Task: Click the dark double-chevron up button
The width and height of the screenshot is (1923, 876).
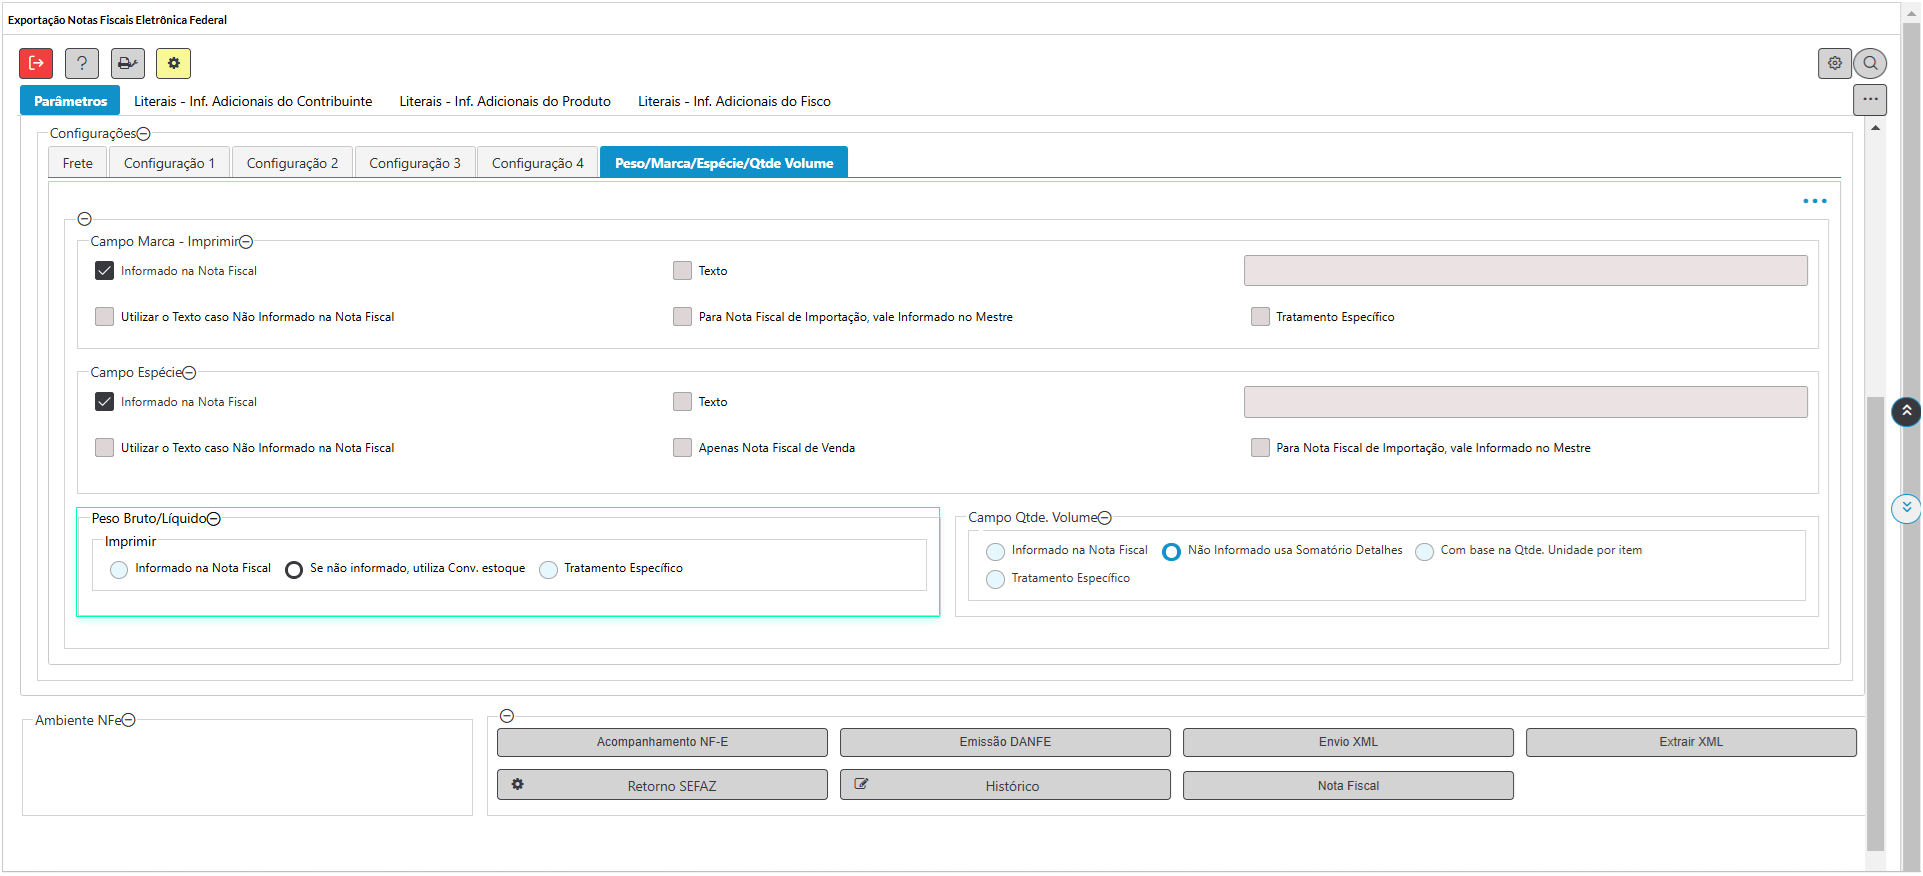Action: point(1906,411)
